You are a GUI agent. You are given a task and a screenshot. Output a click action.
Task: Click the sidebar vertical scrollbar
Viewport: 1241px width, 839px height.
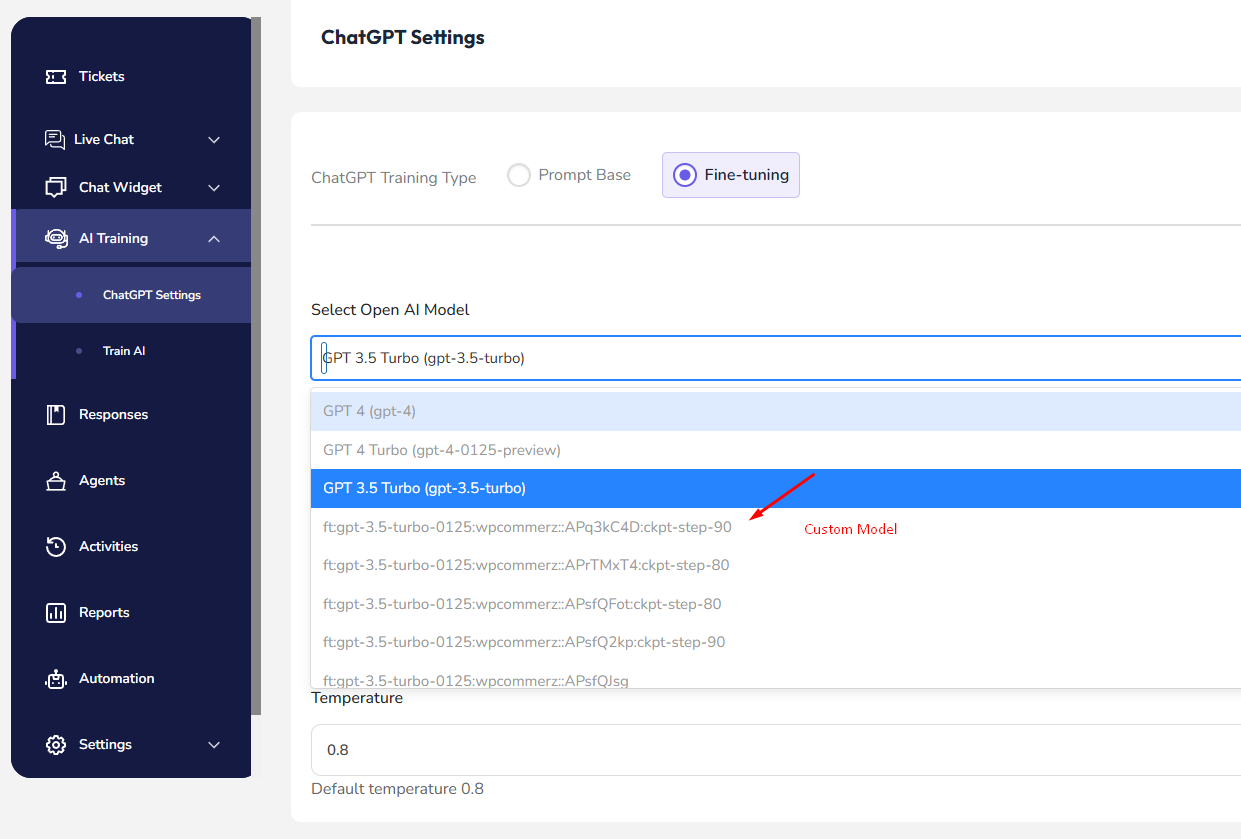[256, 366]
